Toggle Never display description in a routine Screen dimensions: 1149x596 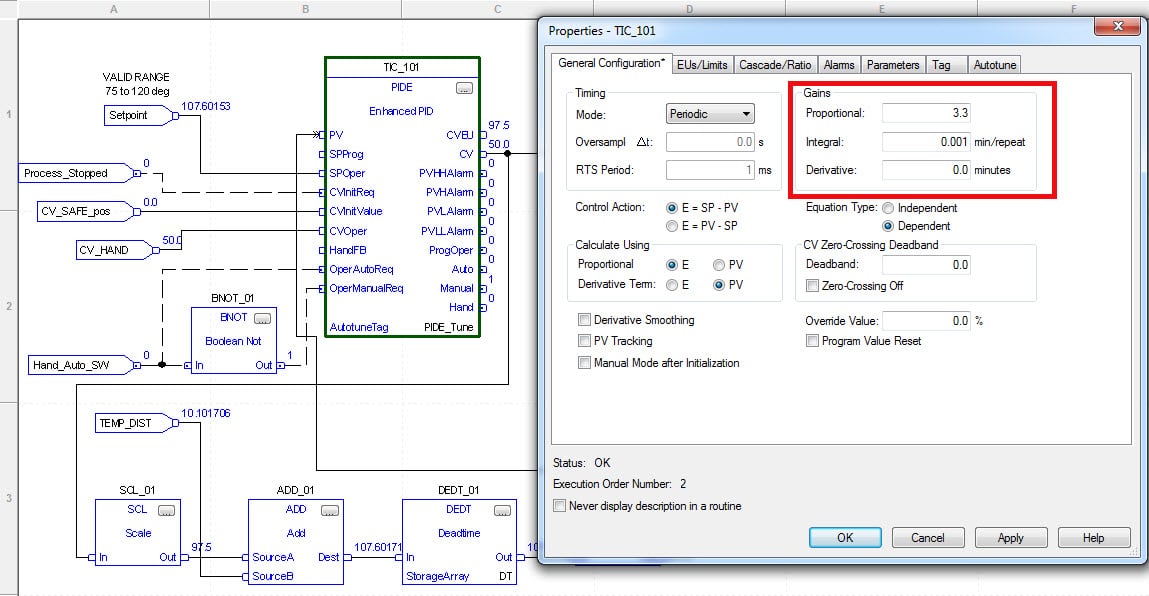coord(560,505)
